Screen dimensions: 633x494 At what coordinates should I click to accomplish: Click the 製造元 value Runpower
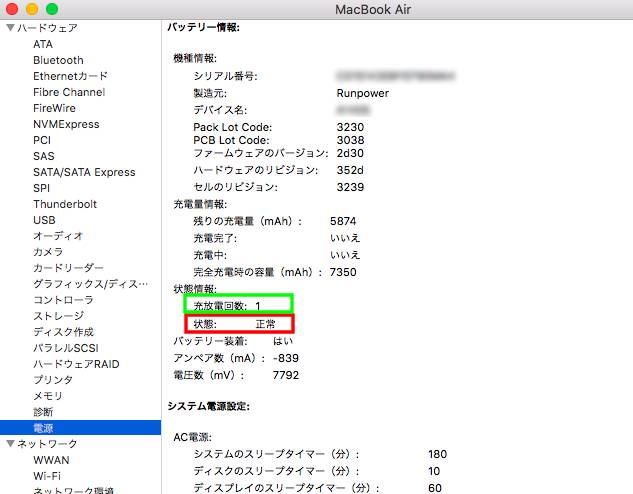363,93
